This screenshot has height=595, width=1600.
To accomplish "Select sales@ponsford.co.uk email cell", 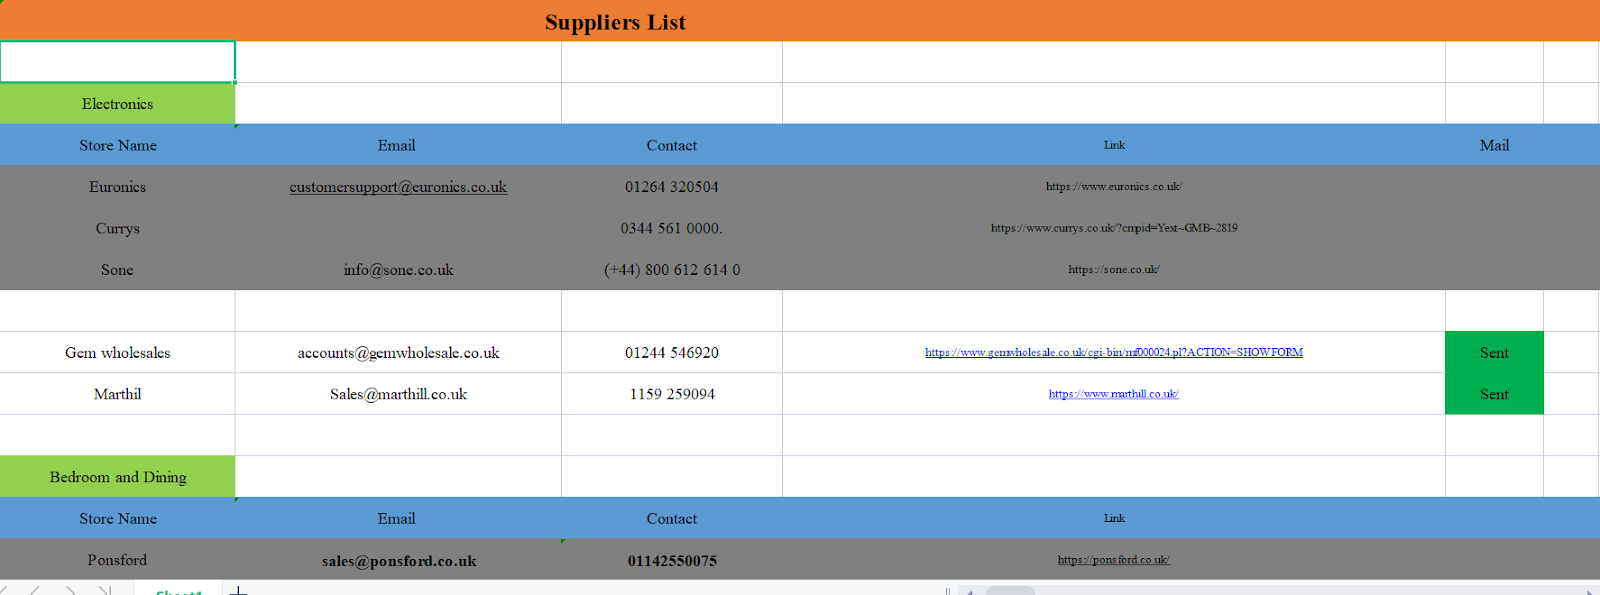I will [x=398, y=561].
